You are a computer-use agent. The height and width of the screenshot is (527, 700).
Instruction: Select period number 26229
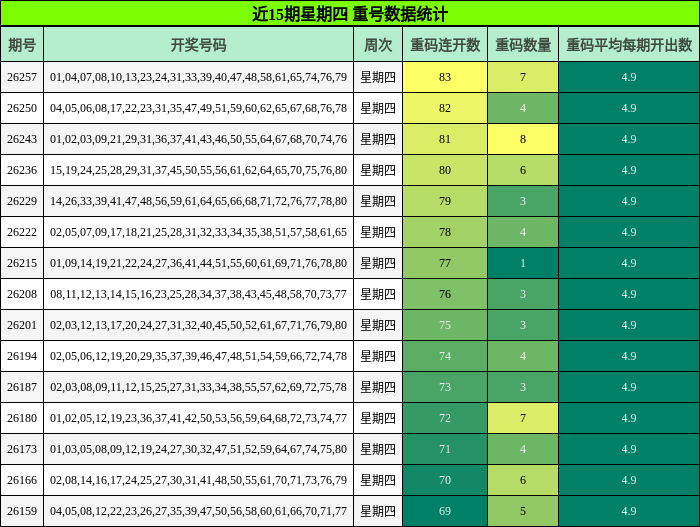(x=22, y=201)
